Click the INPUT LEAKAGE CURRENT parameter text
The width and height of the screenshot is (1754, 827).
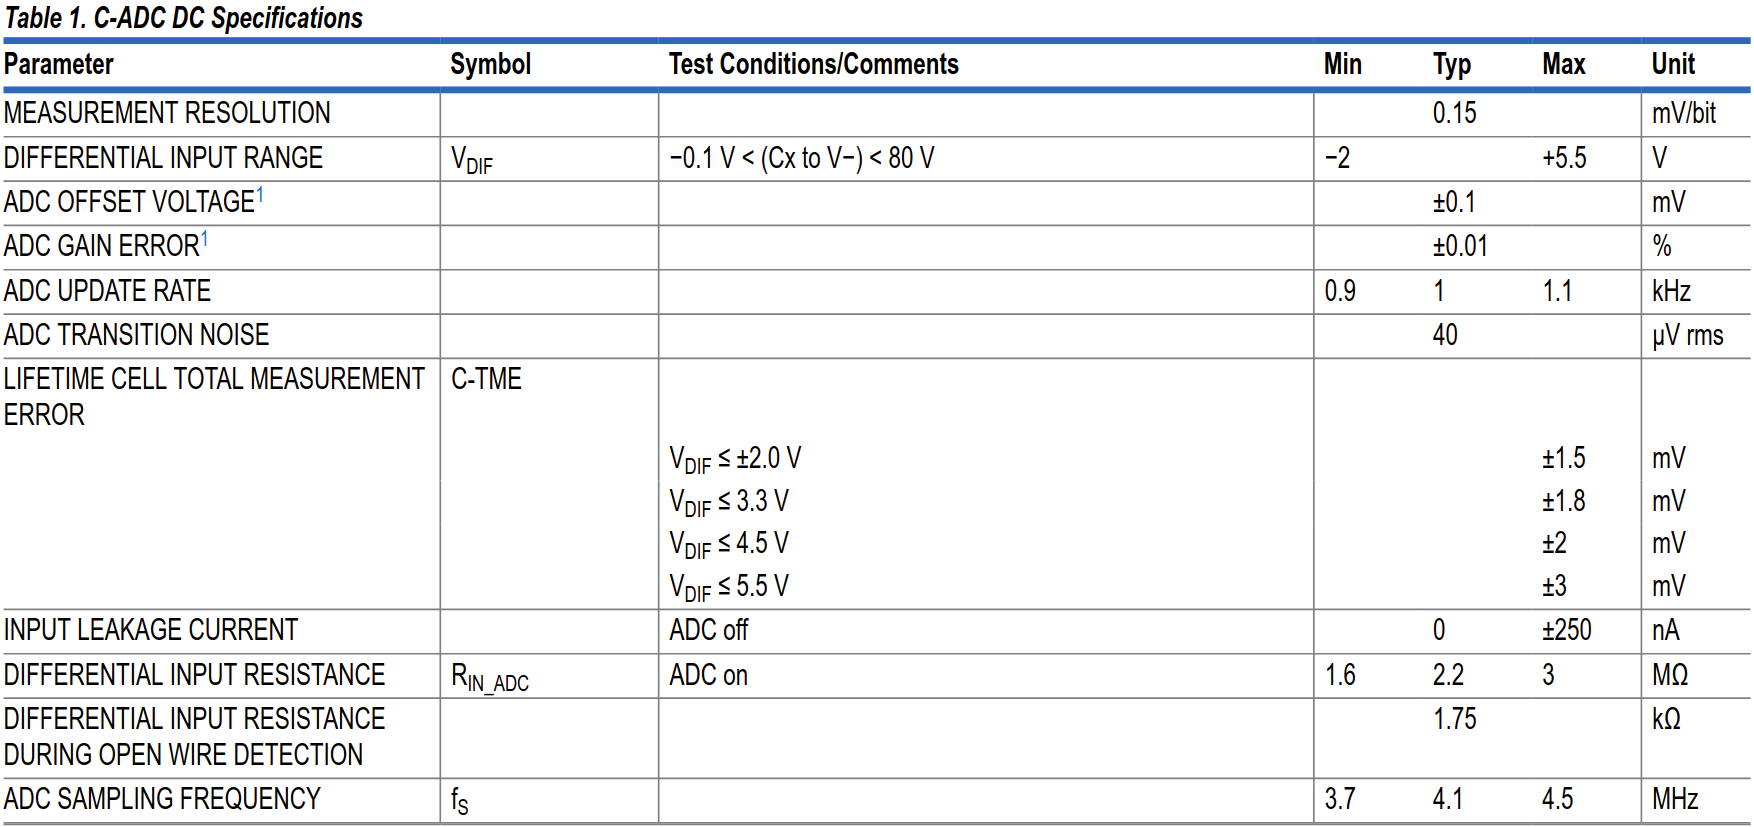pyautogui.click(x=151, y=630)
